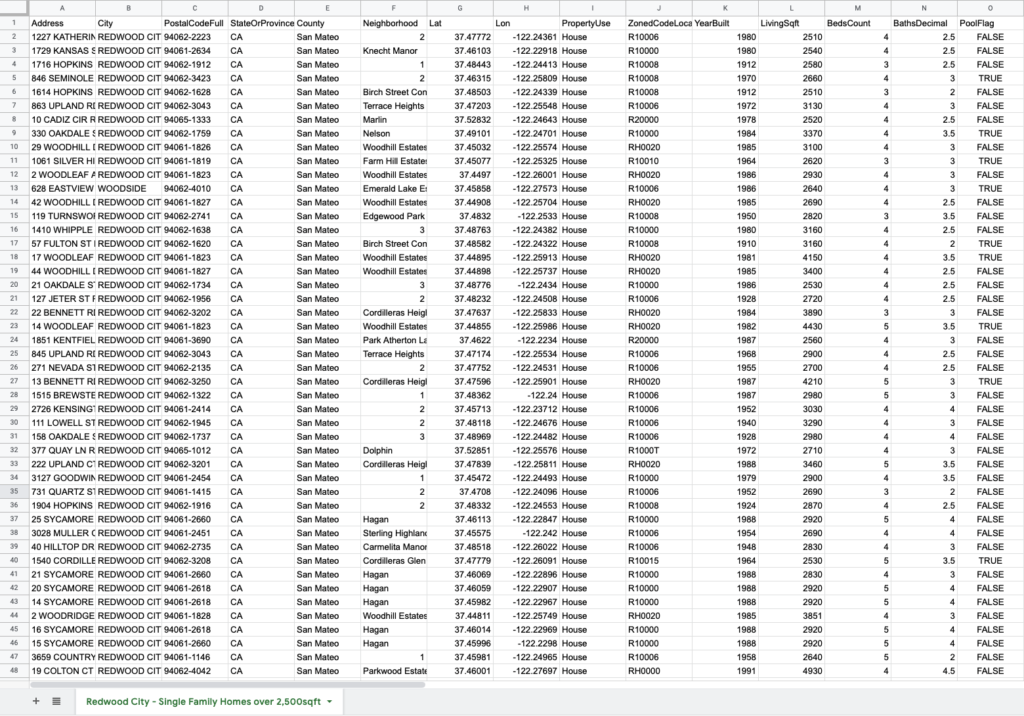Select zoning code cell "R10015"
1024x716 pixels.
tap(659, 561)
